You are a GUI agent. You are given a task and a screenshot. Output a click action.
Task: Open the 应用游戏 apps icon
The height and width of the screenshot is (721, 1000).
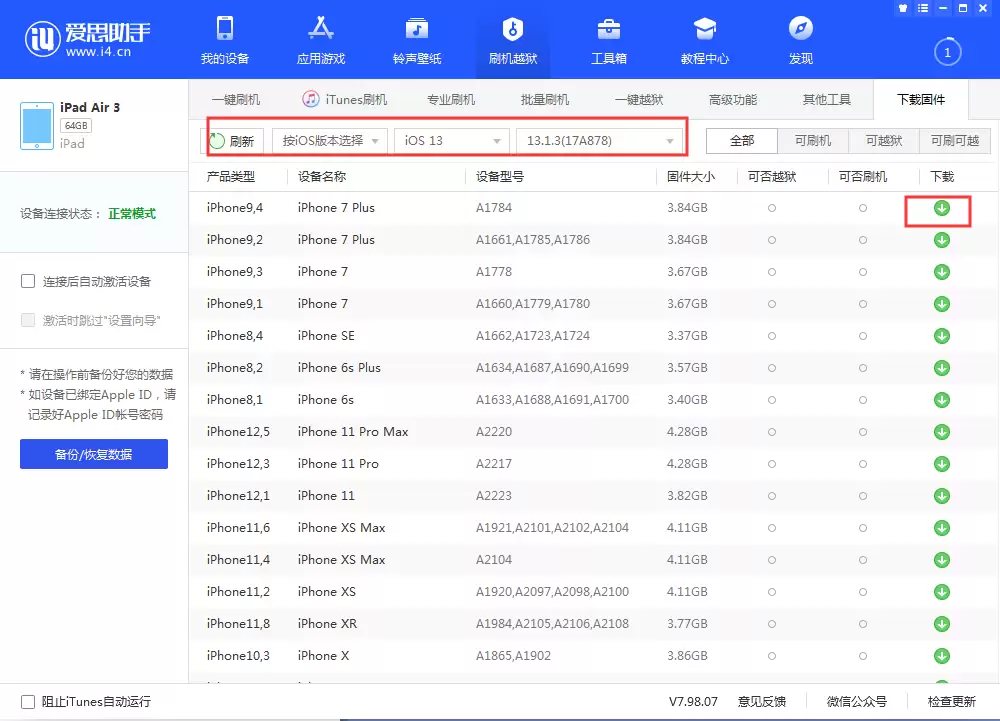coord(321,29)
